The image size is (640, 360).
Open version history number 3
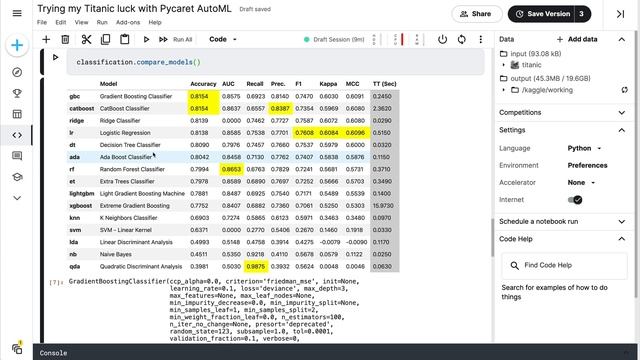tap(582, 14)
